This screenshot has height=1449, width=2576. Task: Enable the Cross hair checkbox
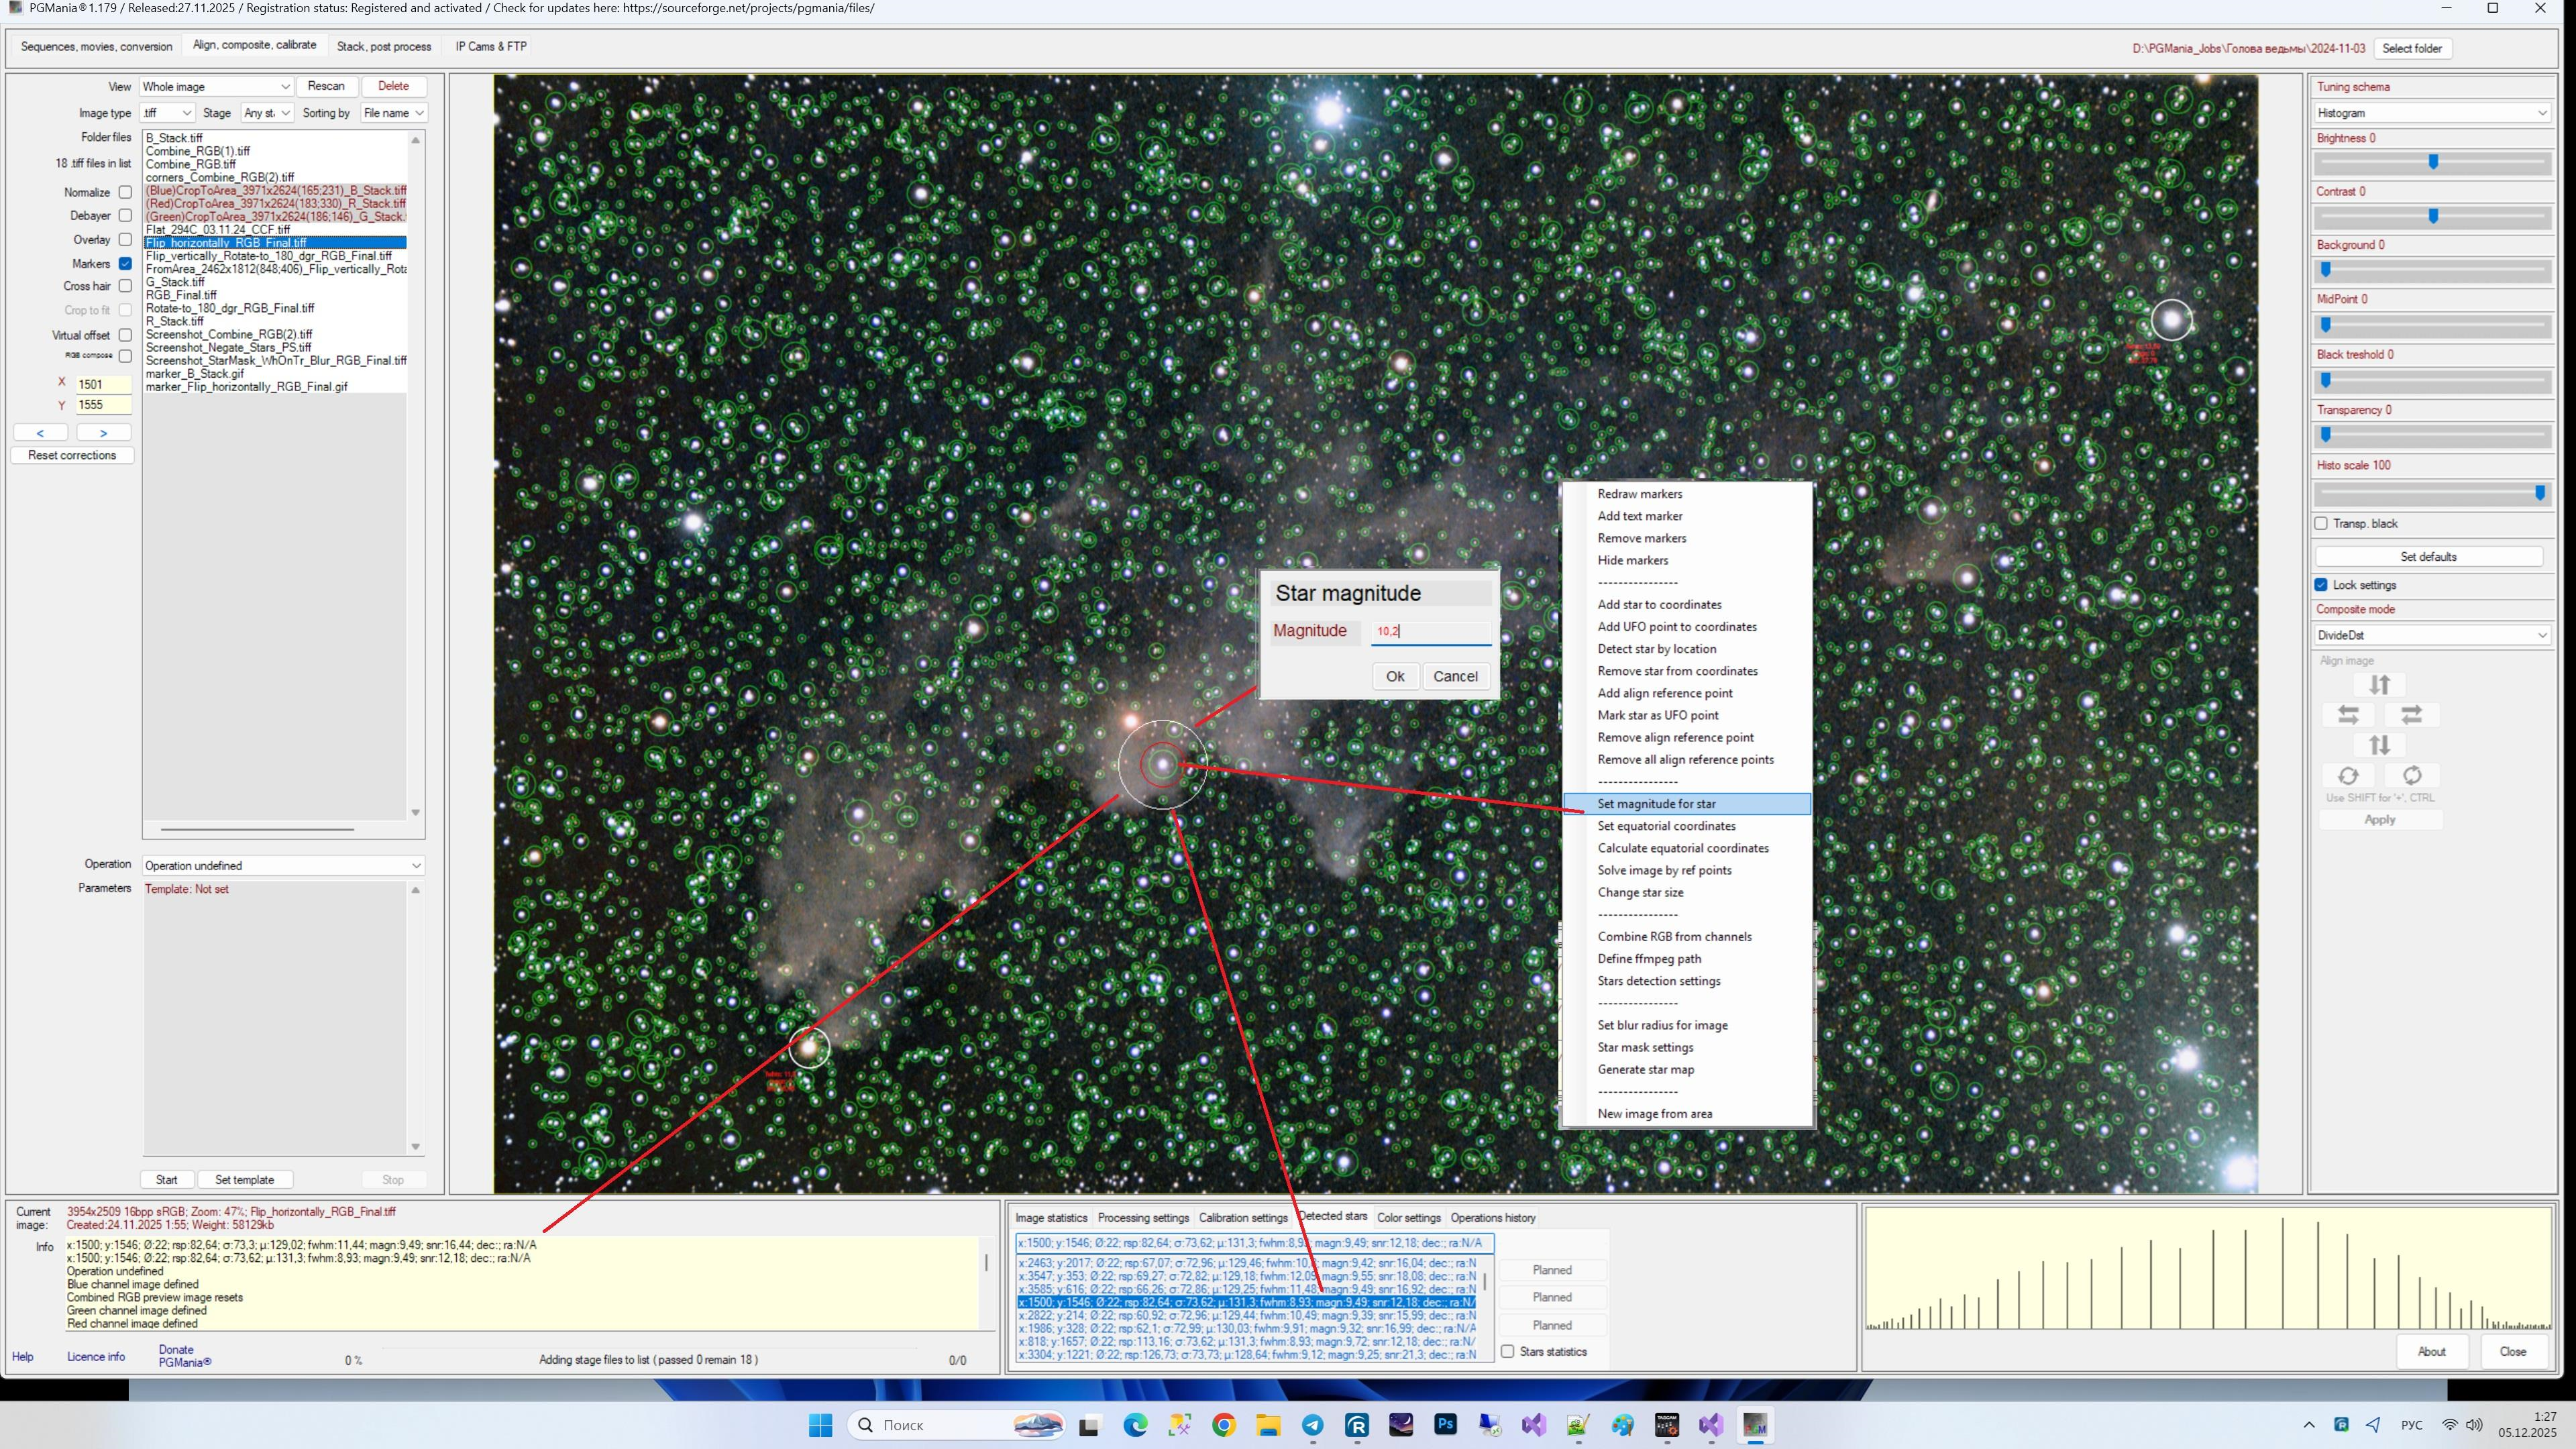tap(125, 286)
